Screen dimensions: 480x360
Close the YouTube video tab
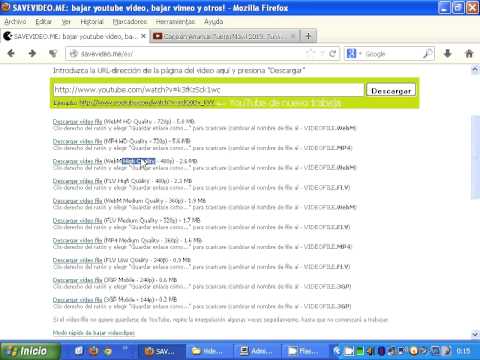pos(293,36)
